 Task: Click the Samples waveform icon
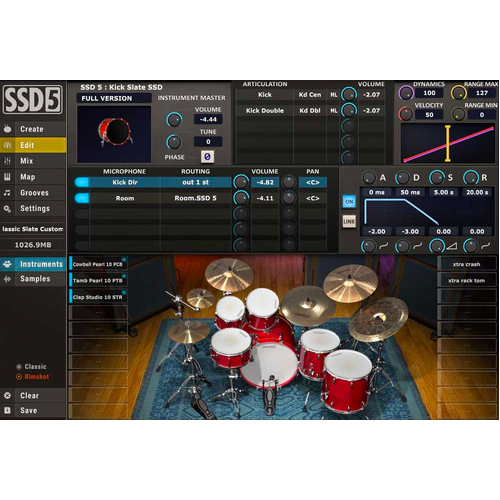coord(7,279)
